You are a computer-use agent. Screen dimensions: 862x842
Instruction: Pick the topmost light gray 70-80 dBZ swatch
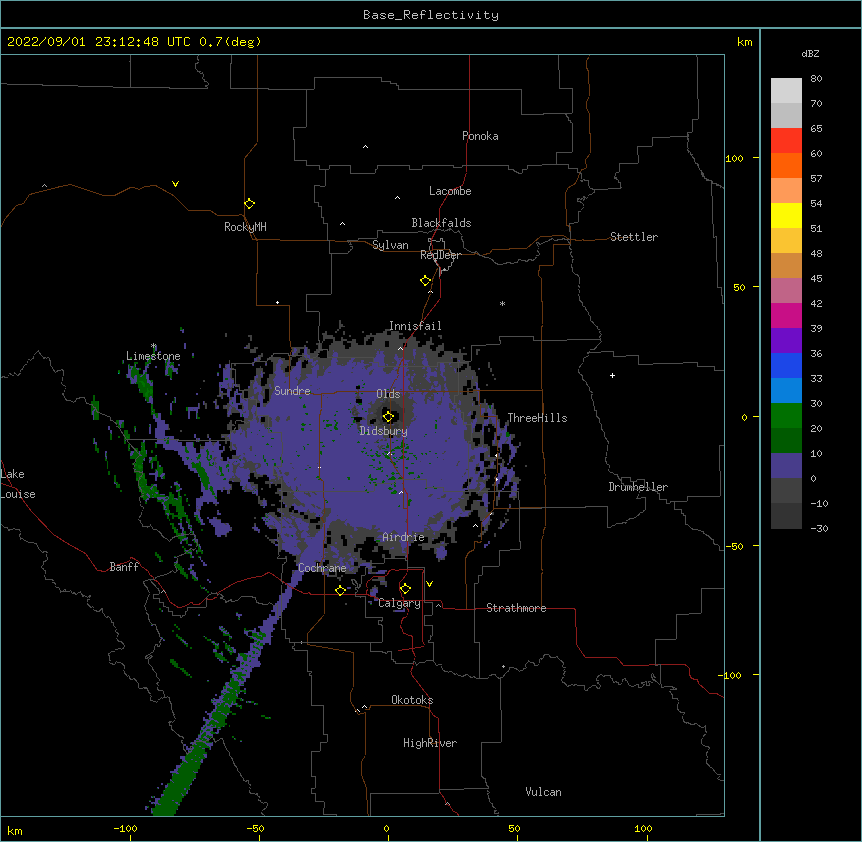click(x=786, y=90)
